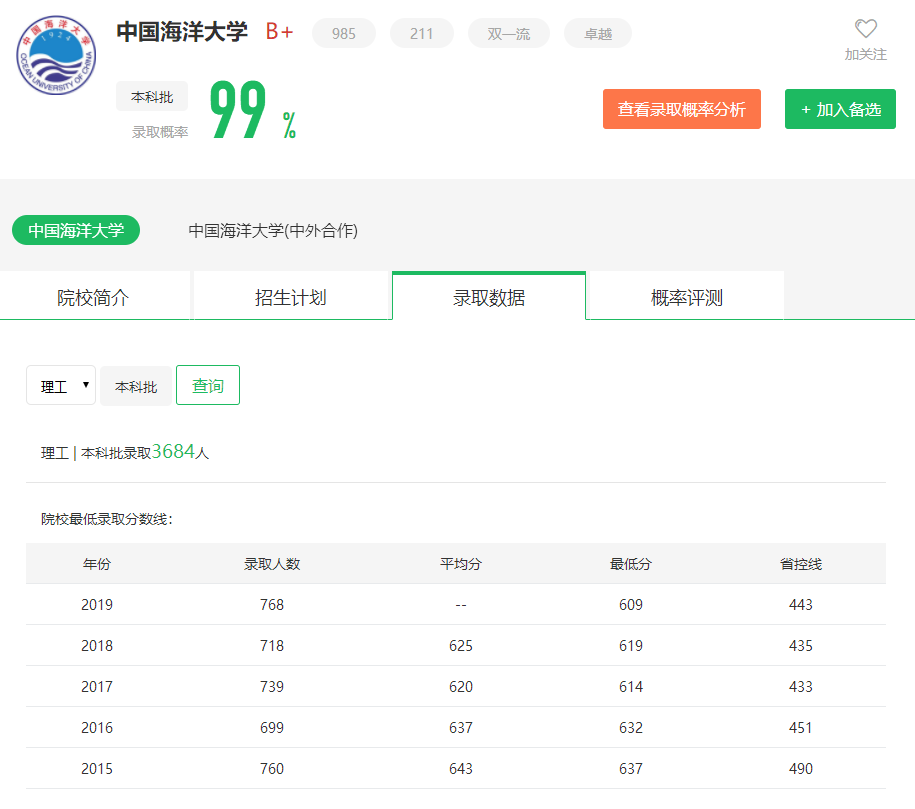Click the Ocean University of China logo

(x=56, y=55)
